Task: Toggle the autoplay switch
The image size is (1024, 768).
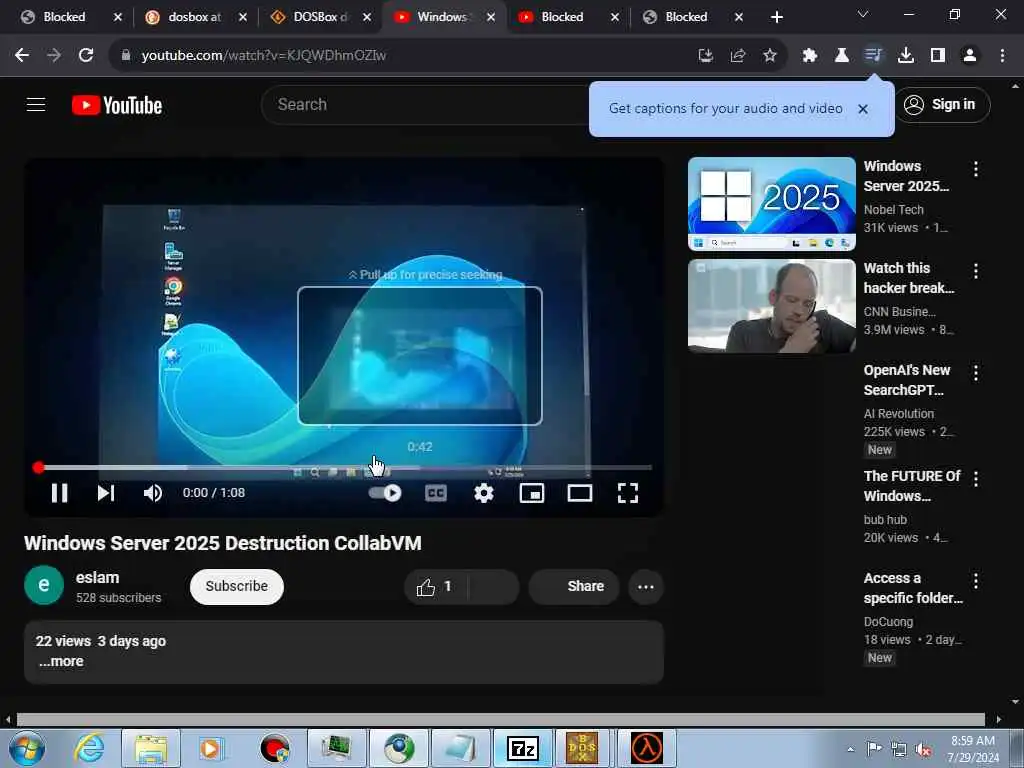Action: [385, 493]
